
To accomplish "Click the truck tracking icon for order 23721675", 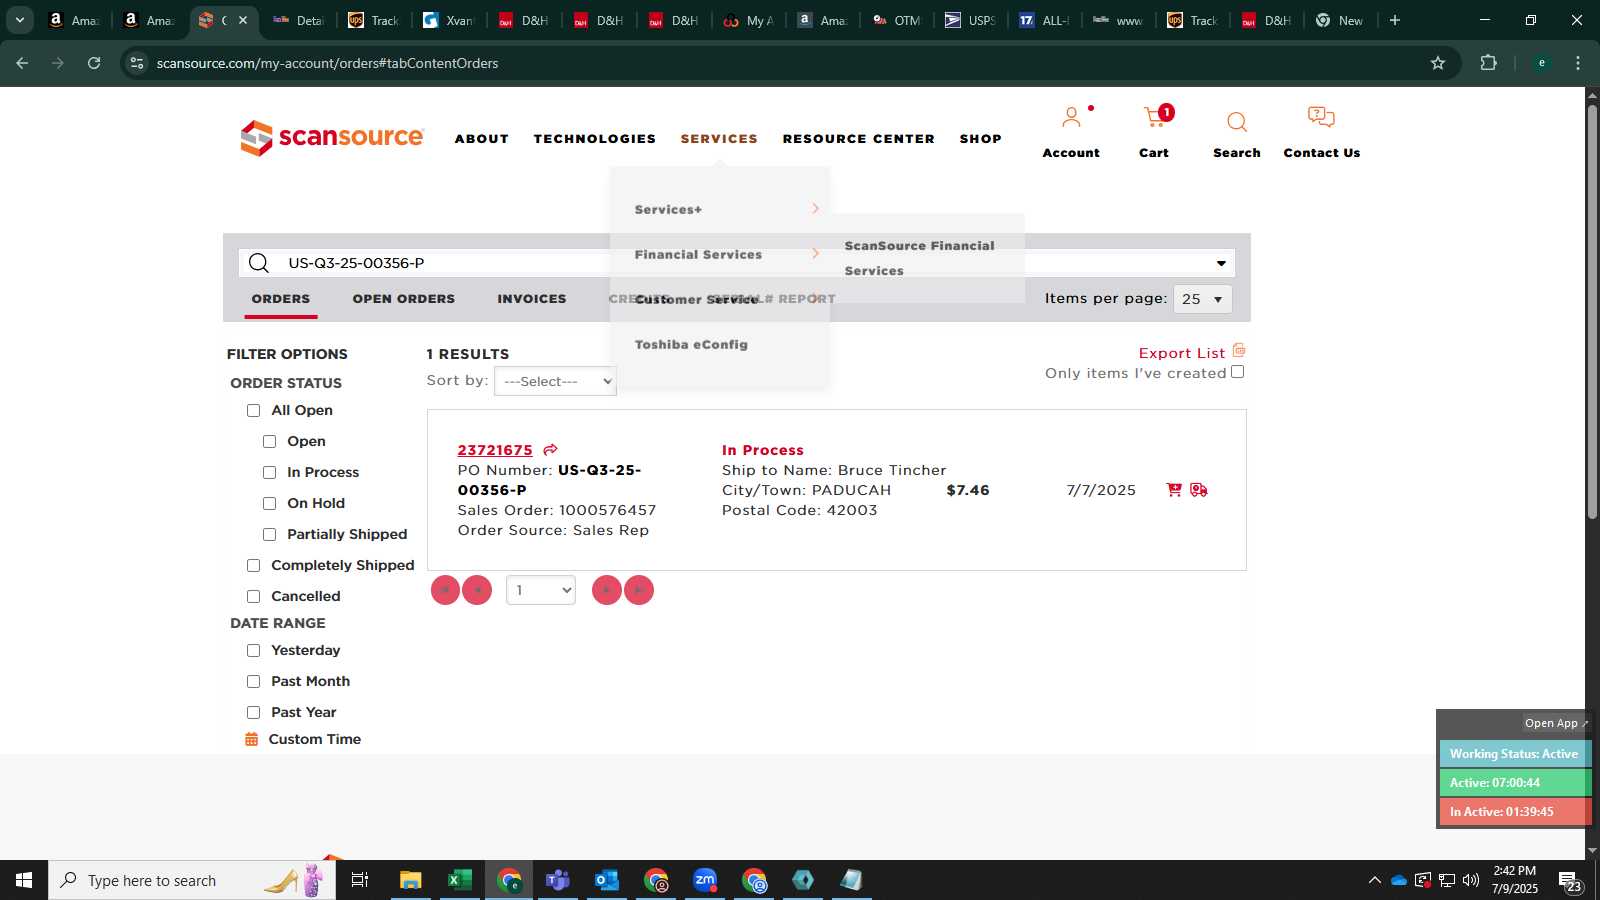I will 1199,490.
